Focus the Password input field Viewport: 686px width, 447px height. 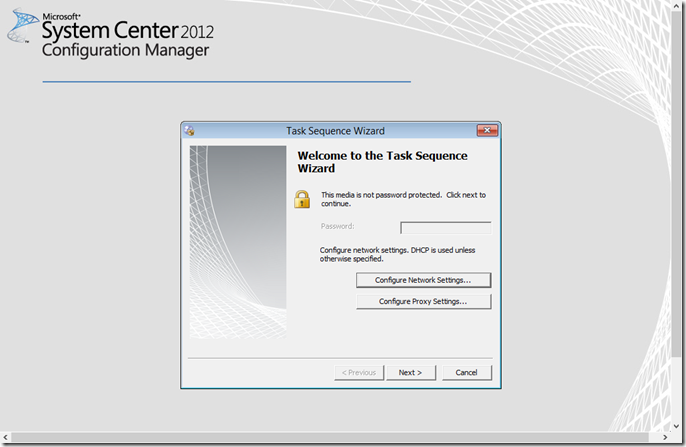point(445,227)
